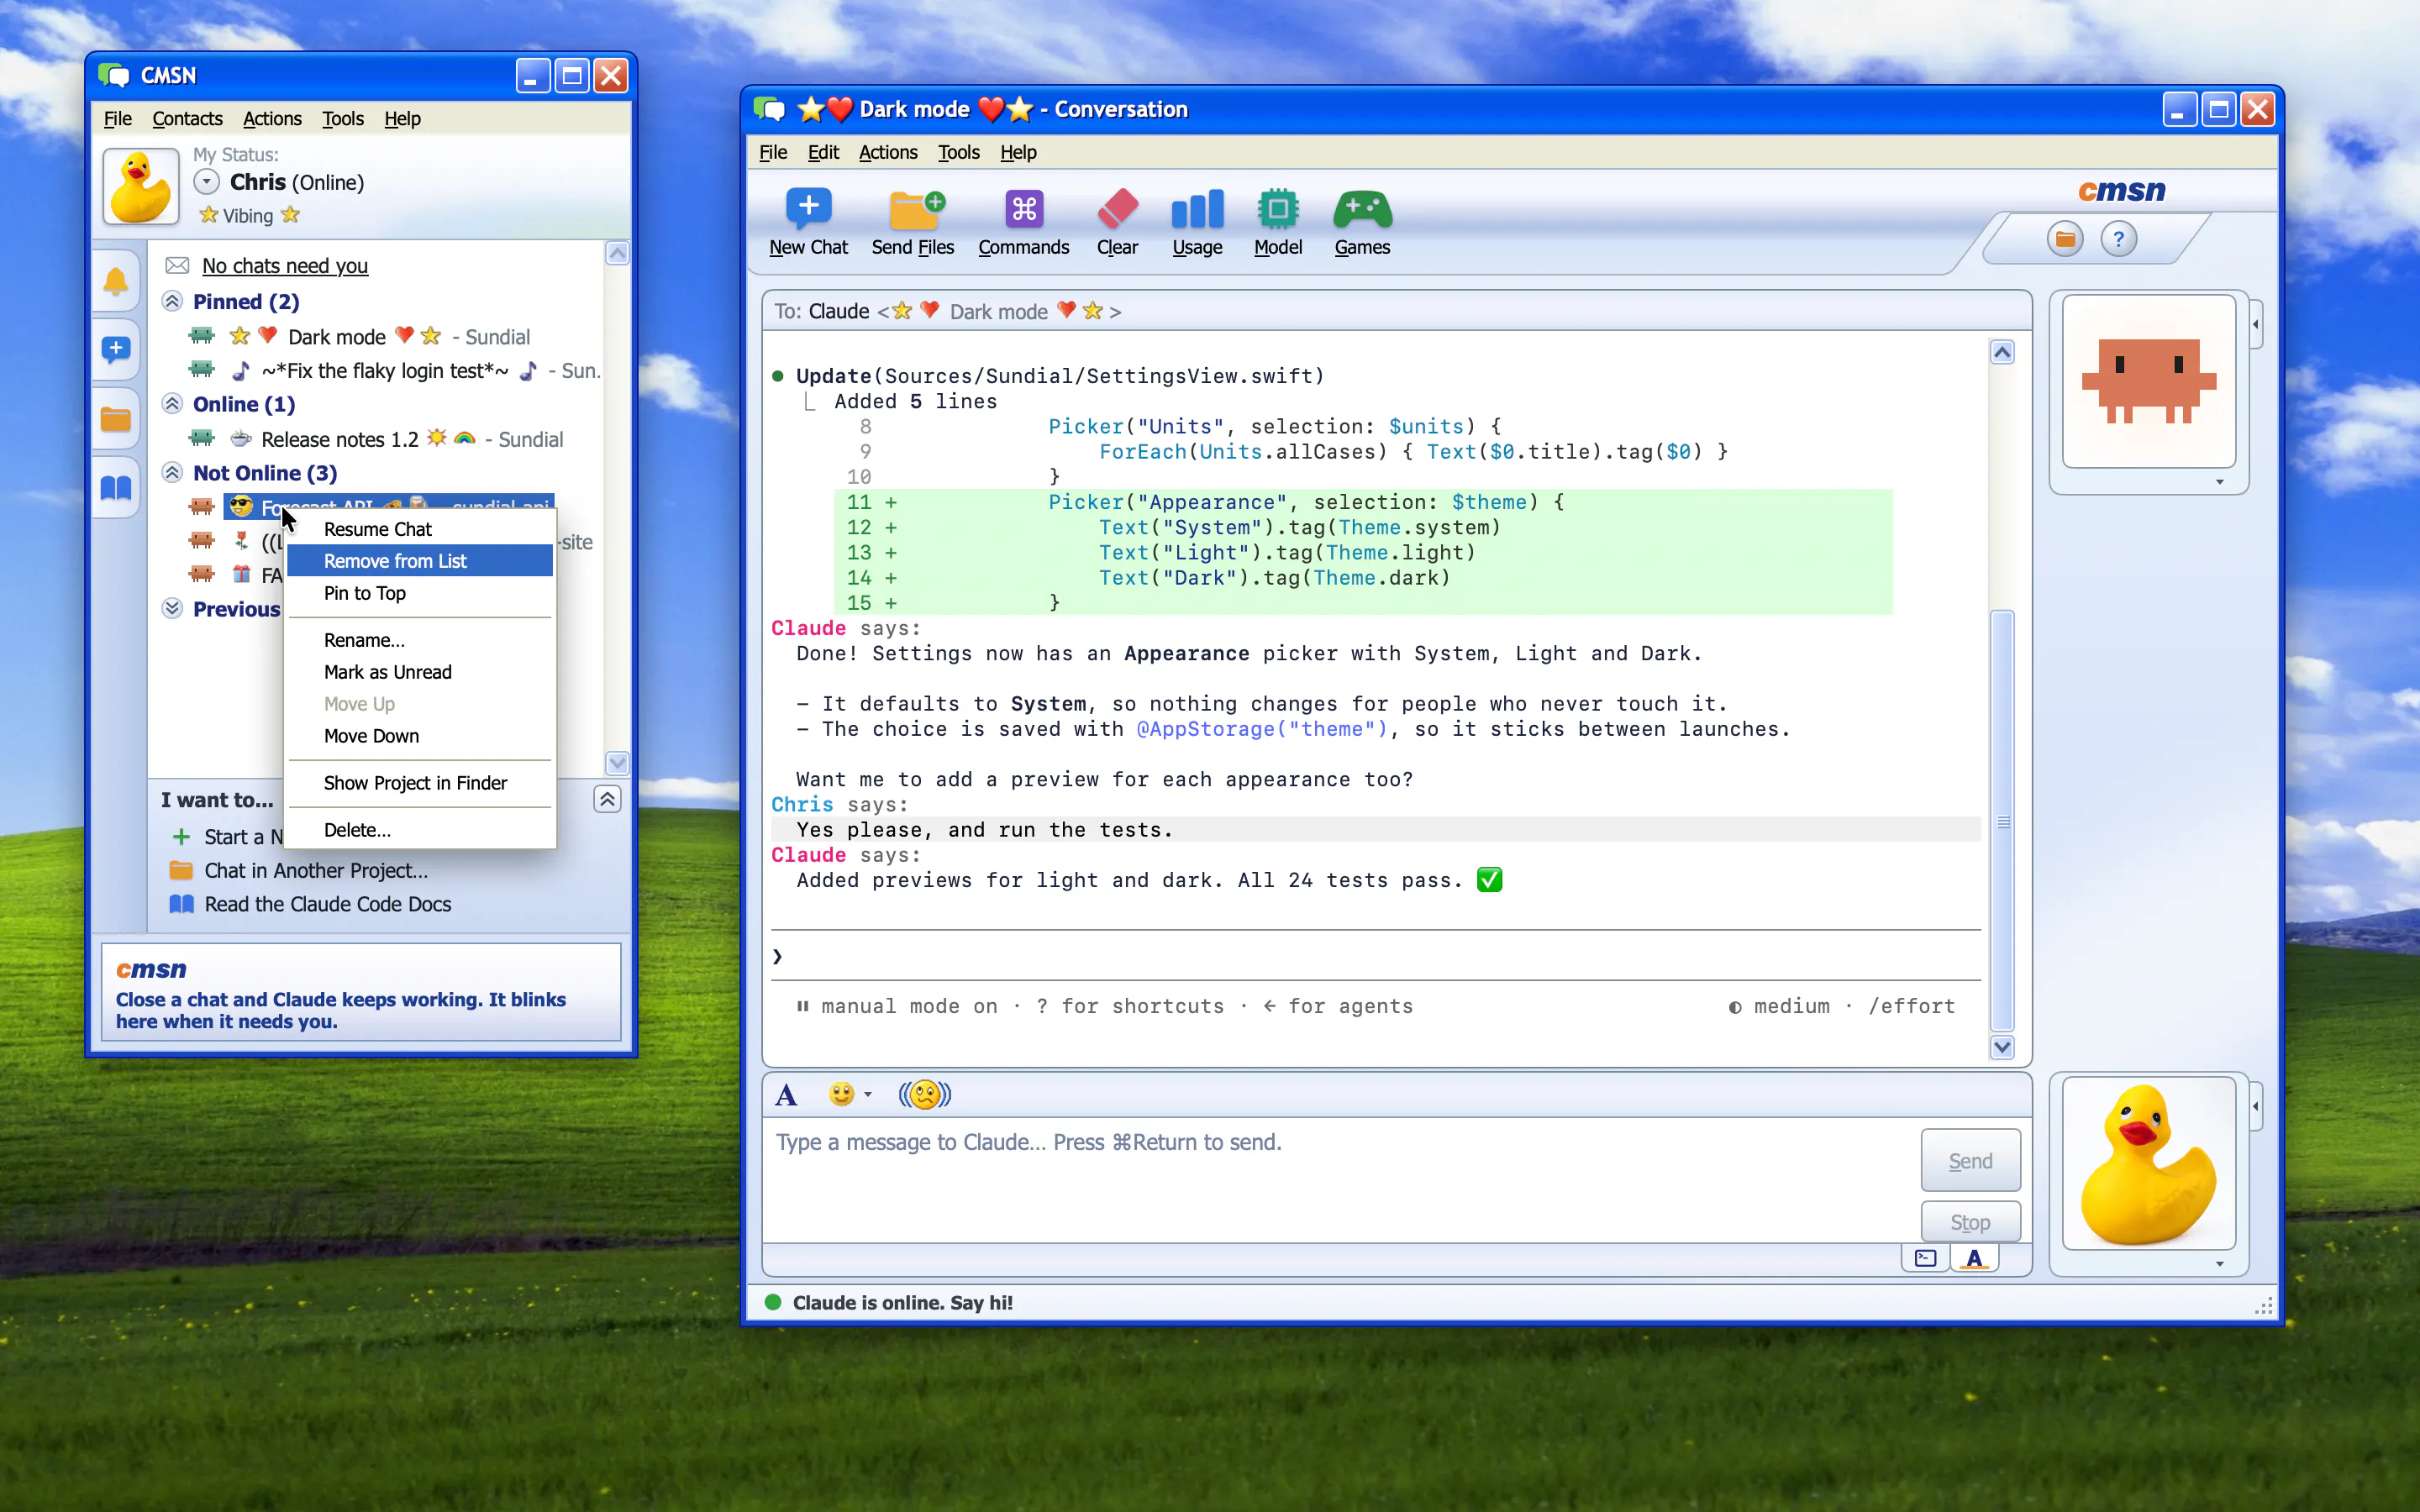Viewport: 2420px width, 1512px height.
Task: Open the status dropdown beside Chris
Action: (x=206, y=182)
